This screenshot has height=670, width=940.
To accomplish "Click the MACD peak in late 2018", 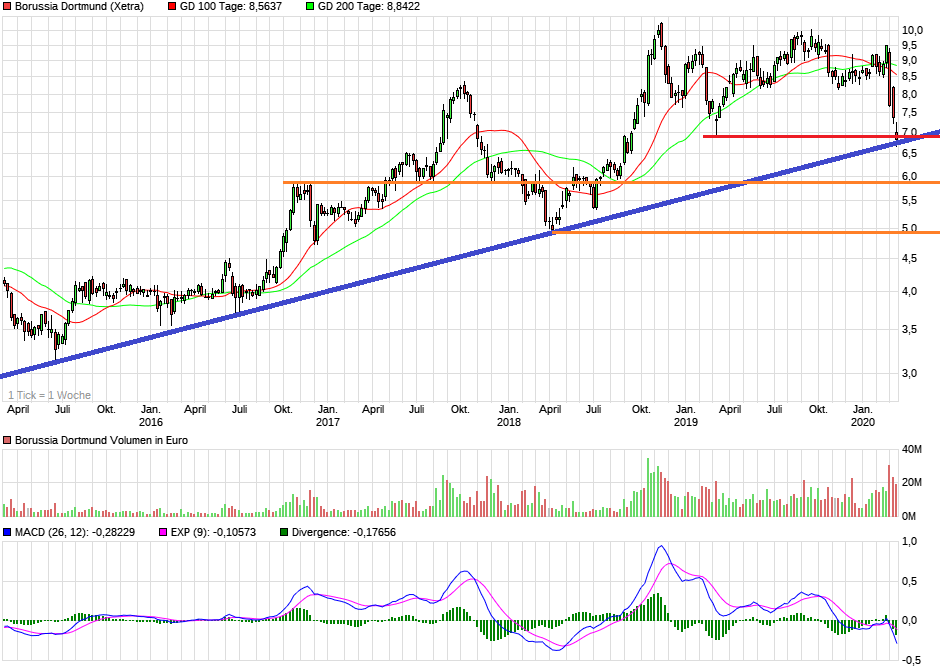I will (x=661, y=546).
